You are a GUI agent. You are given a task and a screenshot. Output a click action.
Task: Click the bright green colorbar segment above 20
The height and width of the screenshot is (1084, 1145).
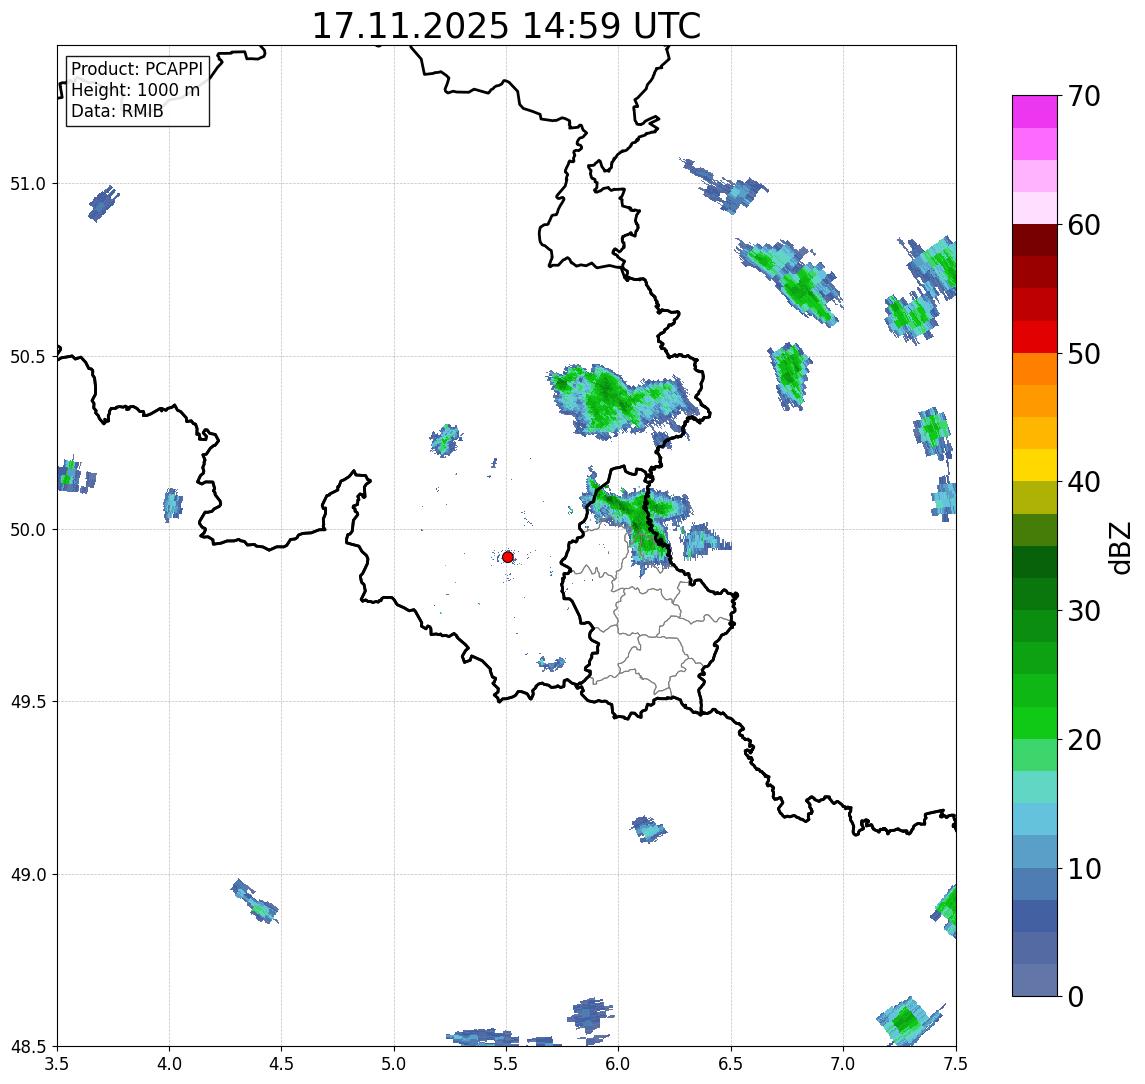(x=1035, y=722)
